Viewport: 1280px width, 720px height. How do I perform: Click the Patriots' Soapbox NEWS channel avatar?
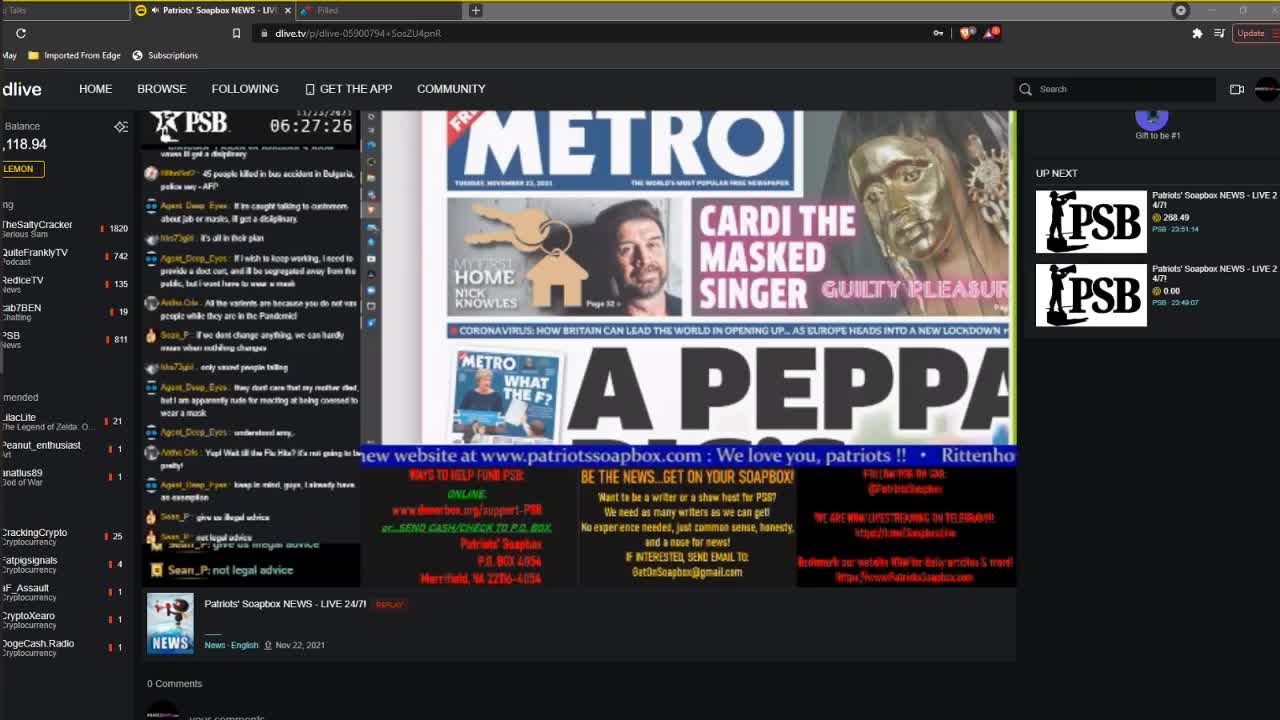pyautogui.click(x=170, y=623)
